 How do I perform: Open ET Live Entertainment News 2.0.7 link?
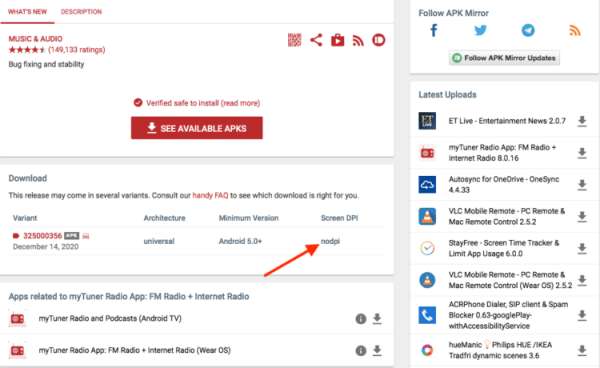507,121
